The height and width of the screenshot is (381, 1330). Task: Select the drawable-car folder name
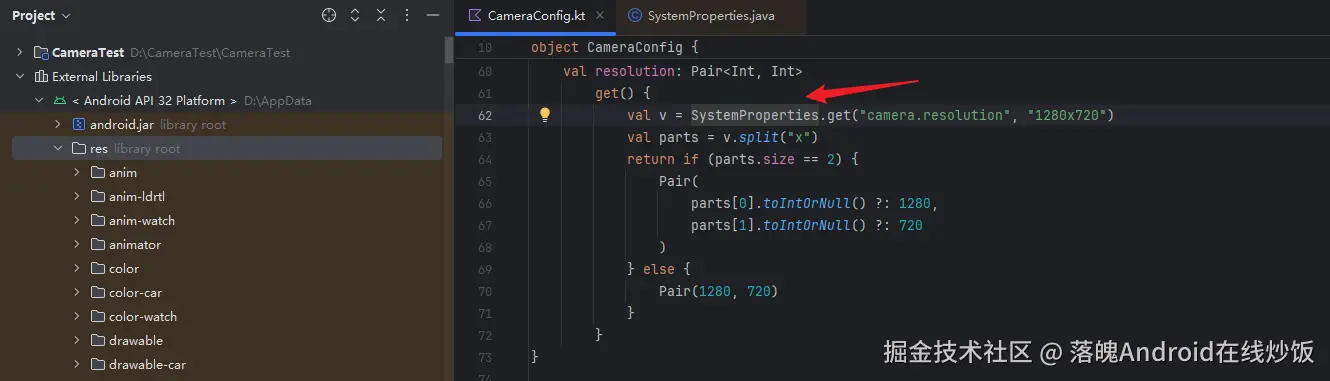[x=147, y=364]
